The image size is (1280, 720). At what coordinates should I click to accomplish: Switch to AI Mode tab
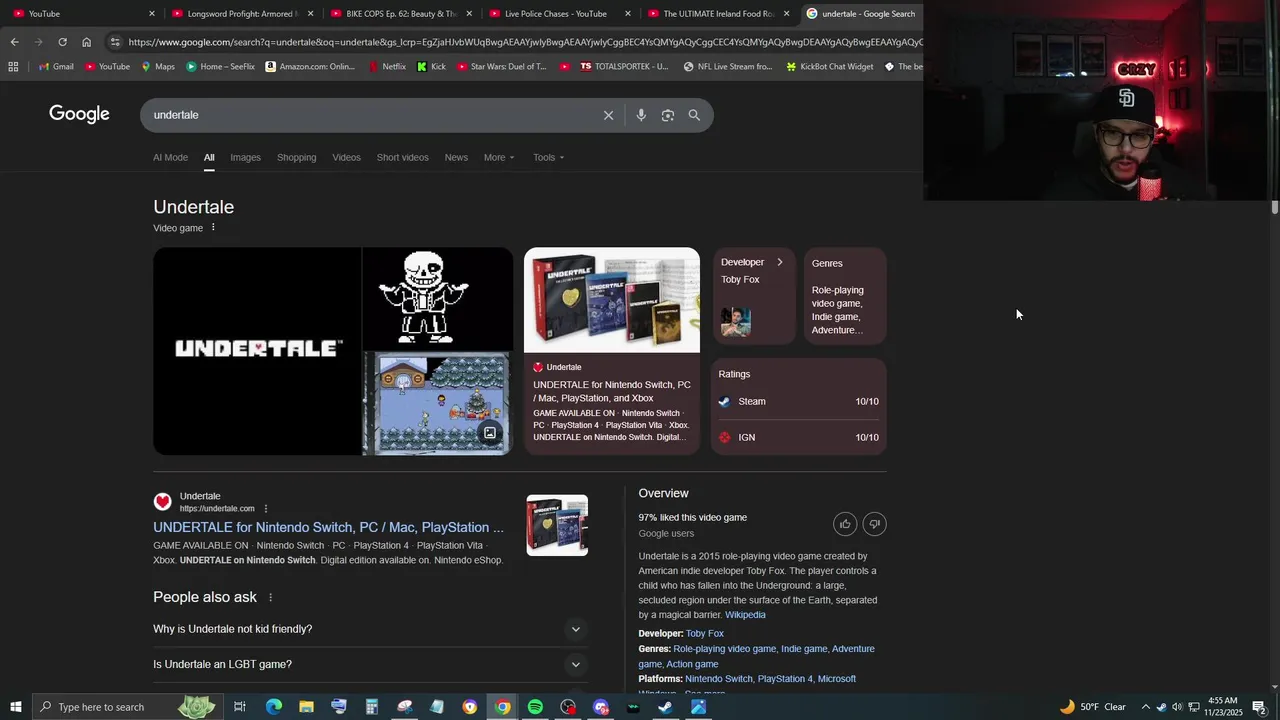(x=170, y=157)
